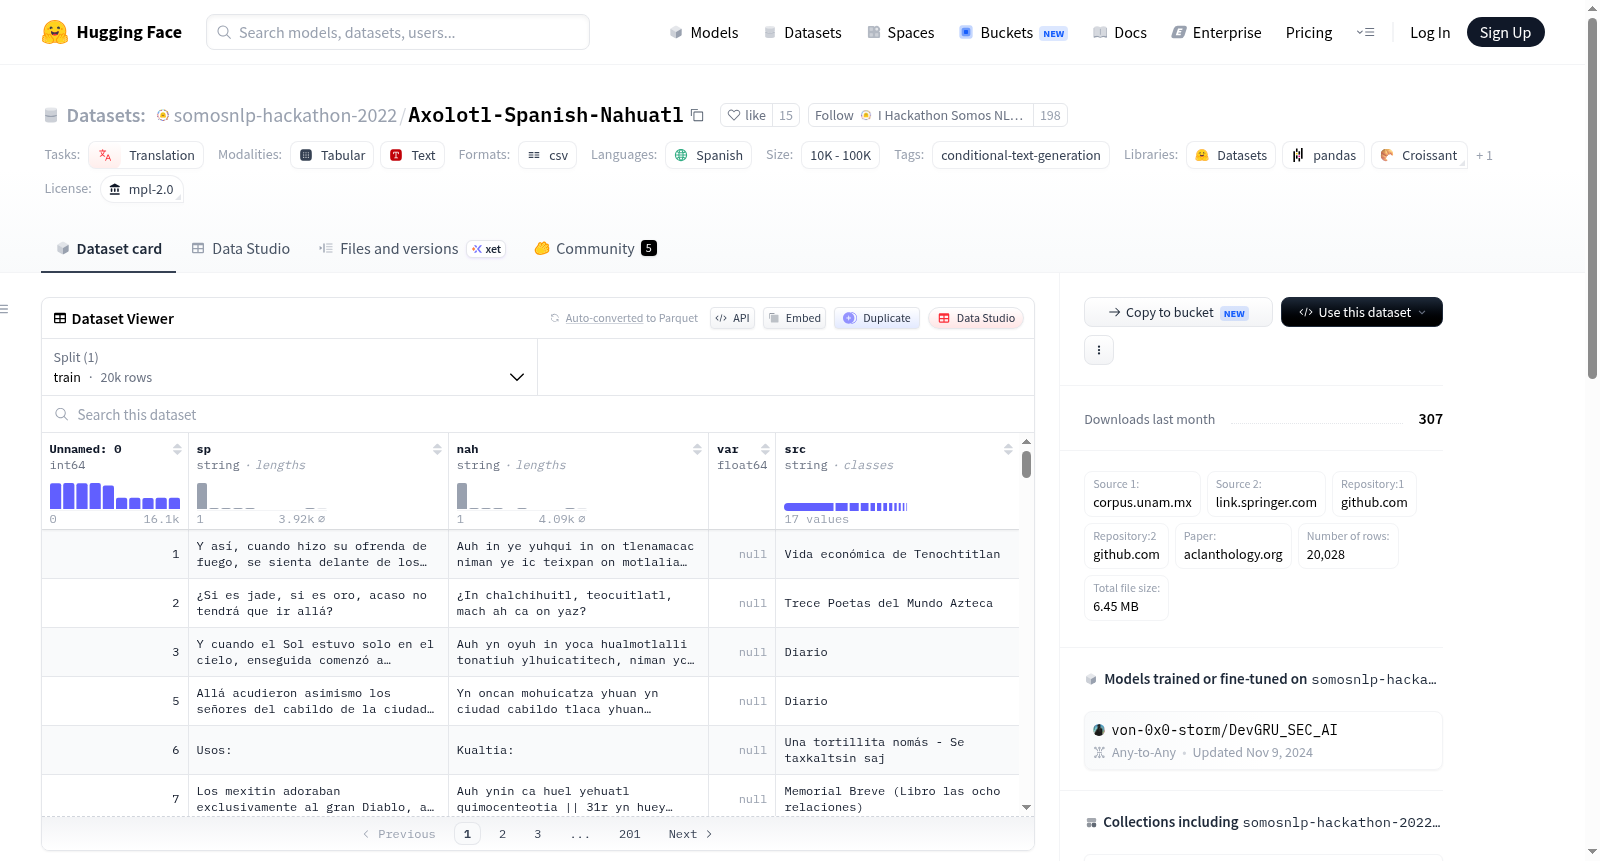Go to Datasets in the top navigation
Image resolution: width=1600 pixels, height=861 pixels.
click(x=802, y=32)
